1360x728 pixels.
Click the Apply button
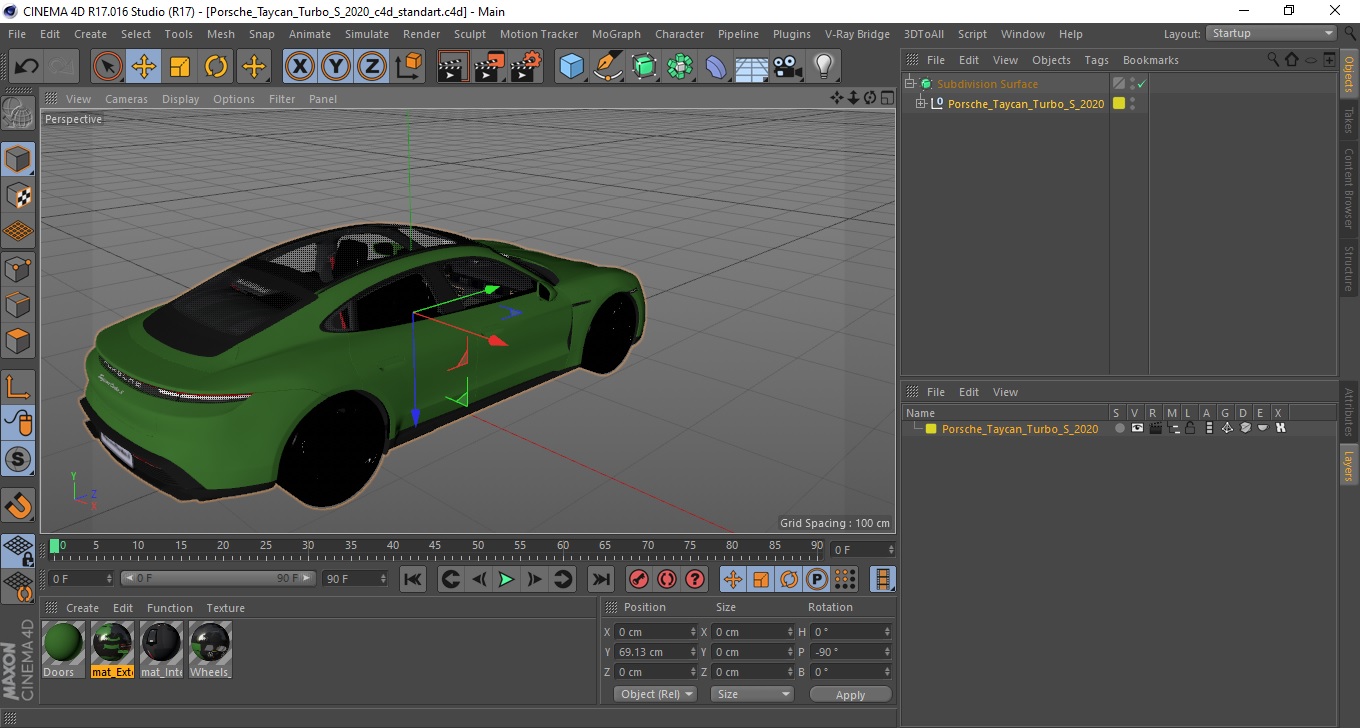850,694
